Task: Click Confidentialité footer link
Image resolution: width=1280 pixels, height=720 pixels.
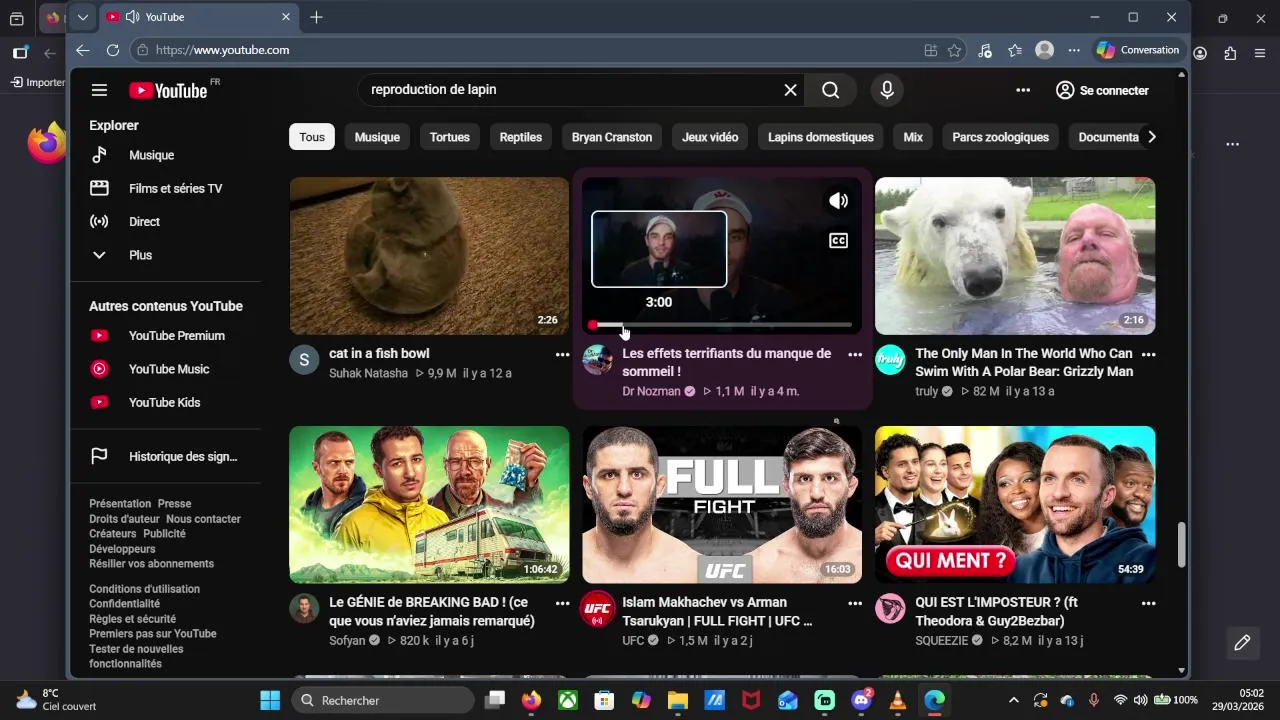Action: click(124, 604)
